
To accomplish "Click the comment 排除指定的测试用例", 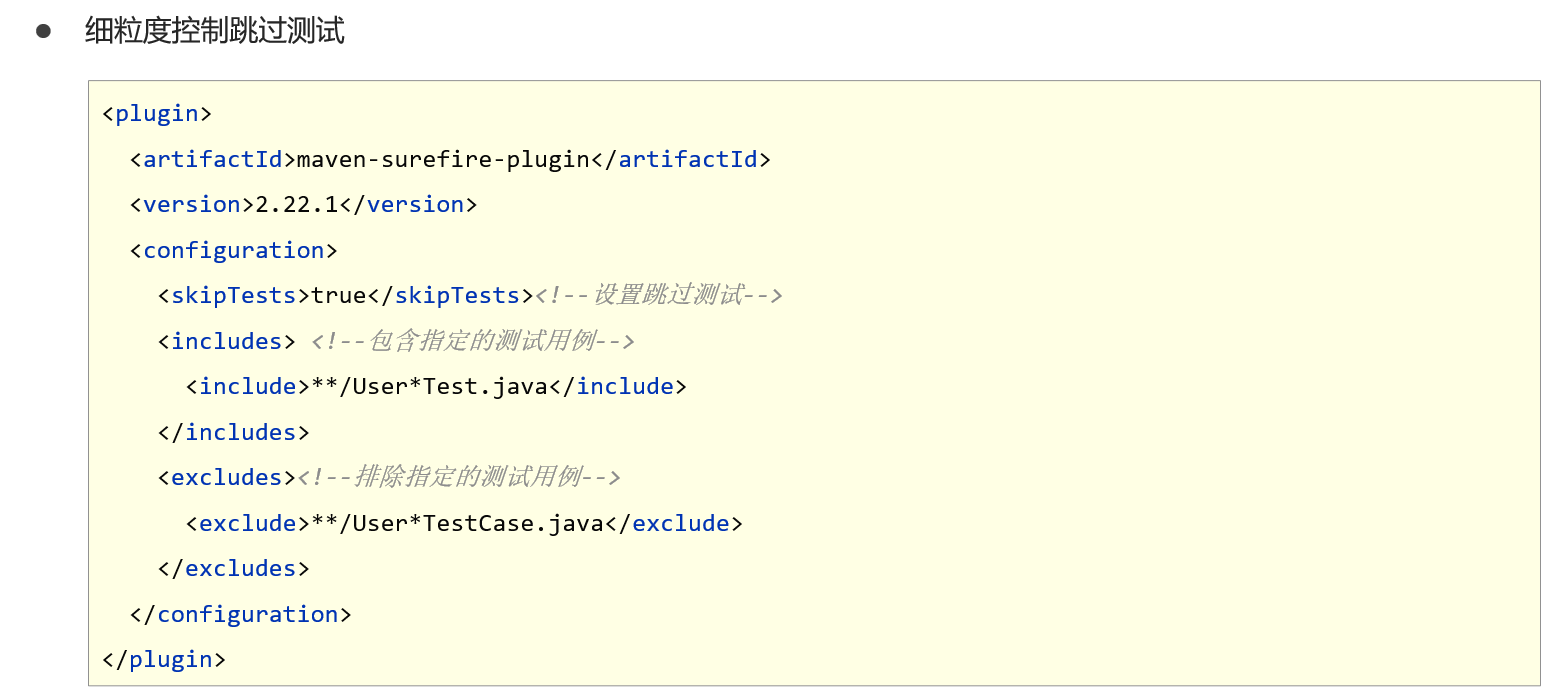I will [x=459, y=477].
